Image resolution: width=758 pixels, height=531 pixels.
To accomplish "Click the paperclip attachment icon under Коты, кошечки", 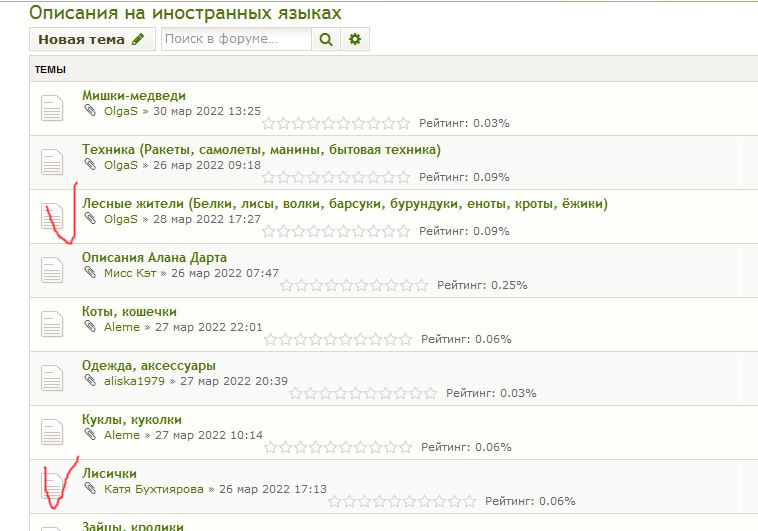I will (x=90, y=326).
